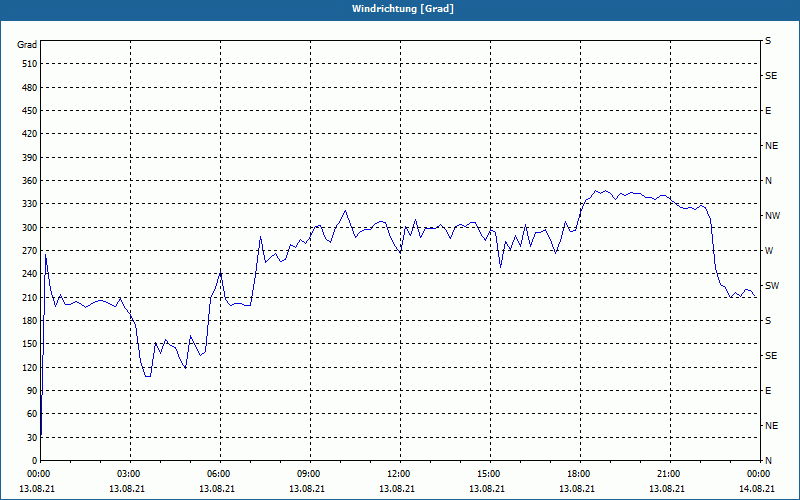Click the 360 left-axis tick label
The height and width of the screenshot is (500, 800).
coord(30,181)
